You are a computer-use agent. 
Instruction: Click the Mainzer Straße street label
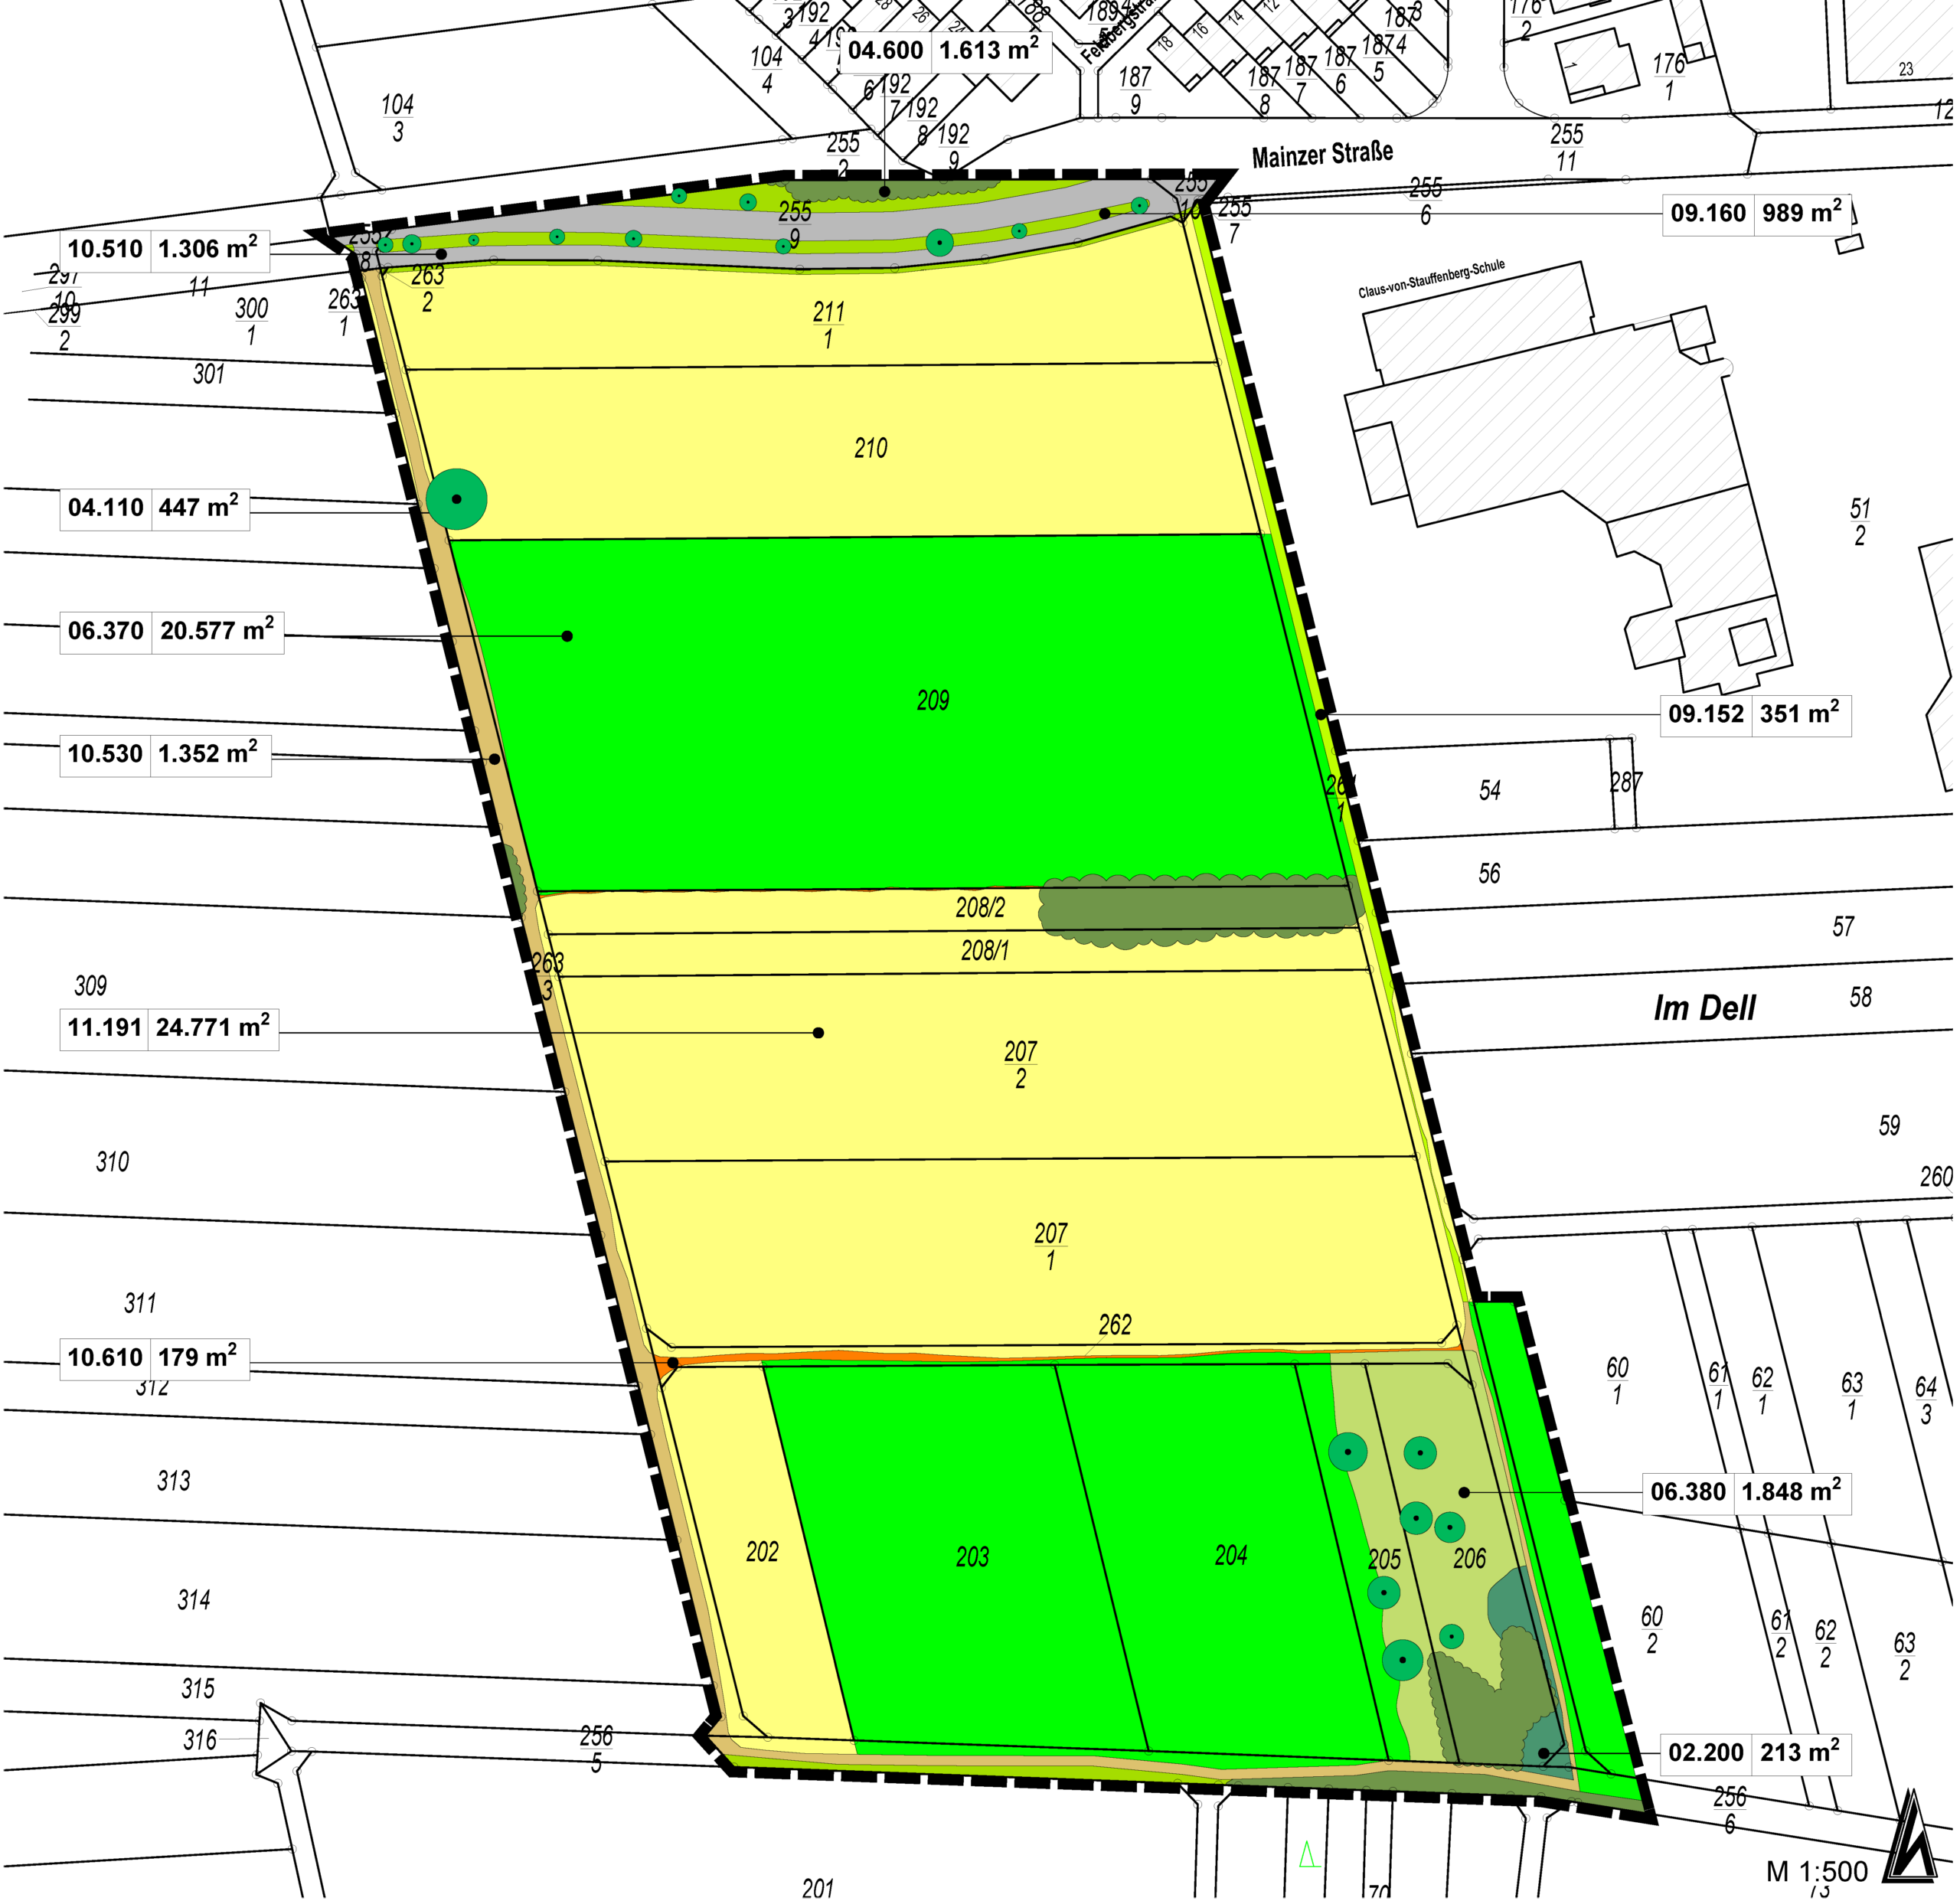[x=1324, y=155]
